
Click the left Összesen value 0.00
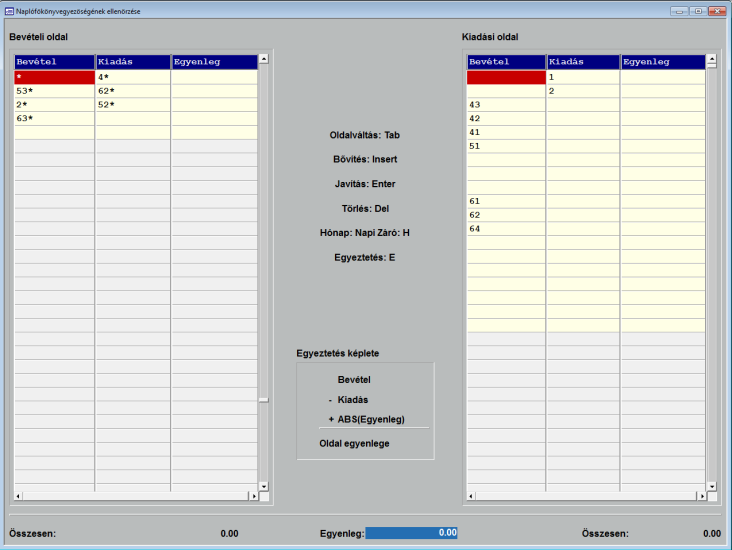[229, 534]
